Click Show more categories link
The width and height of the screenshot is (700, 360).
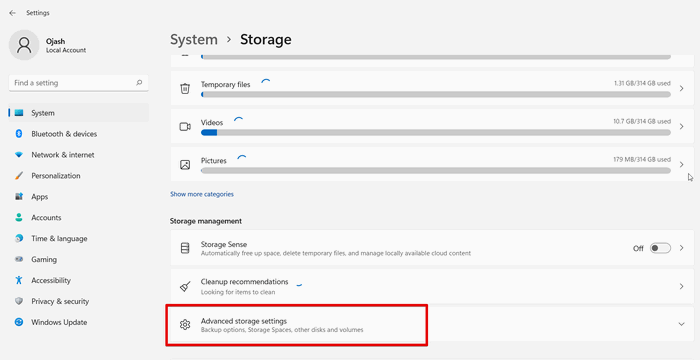(x=202, y=194)
